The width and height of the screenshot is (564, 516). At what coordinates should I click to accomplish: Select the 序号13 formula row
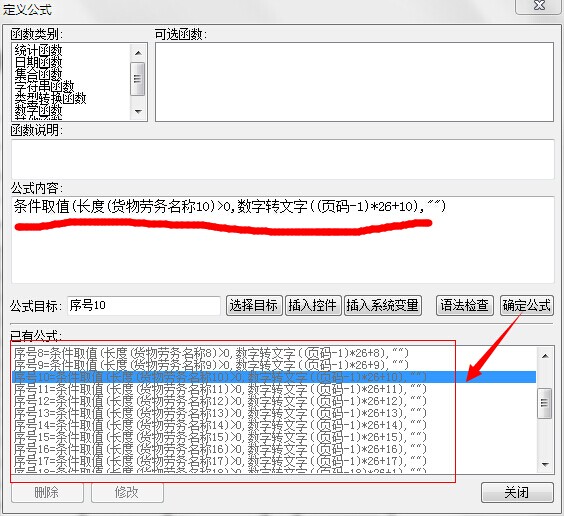coord(274,413)
